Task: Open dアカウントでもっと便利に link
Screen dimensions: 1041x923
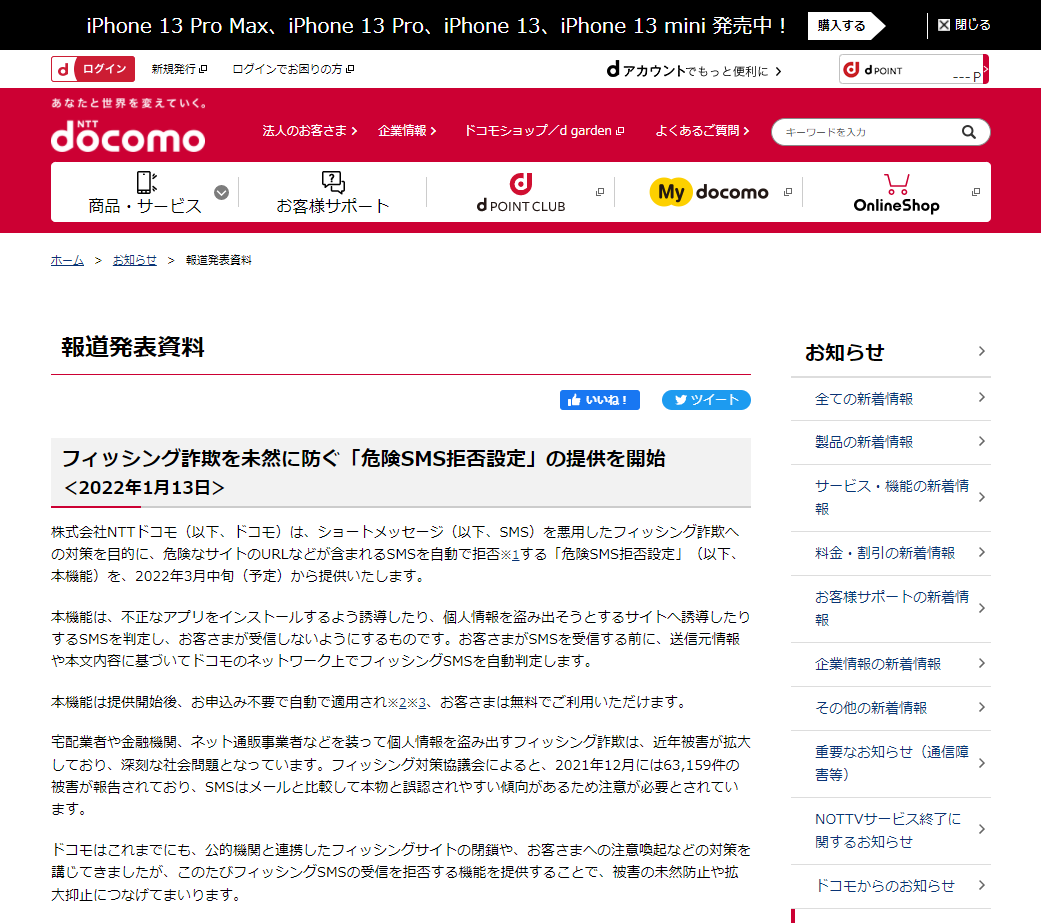Action: tap(694, 70)
